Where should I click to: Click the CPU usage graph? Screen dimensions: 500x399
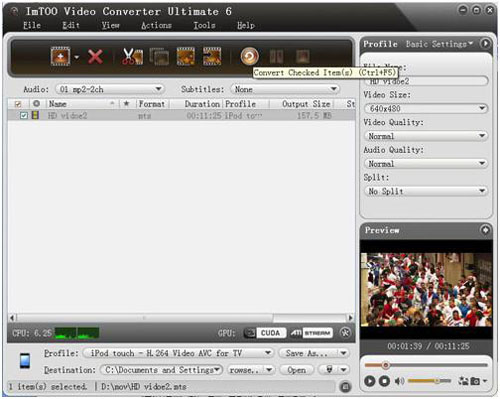pyautogui.click(x=77, y=333)
